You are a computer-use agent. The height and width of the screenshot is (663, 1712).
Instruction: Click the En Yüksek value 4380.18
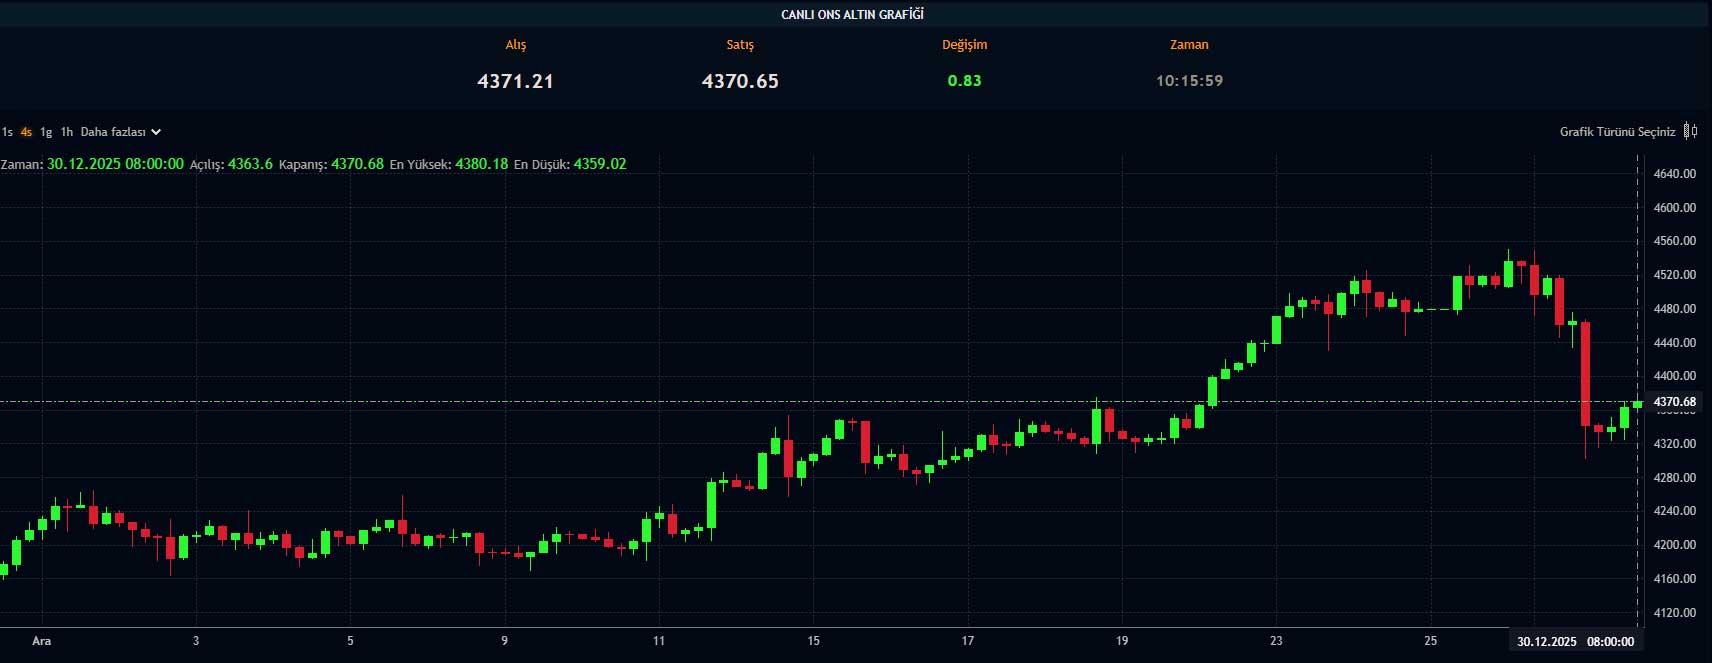(481, 164)
